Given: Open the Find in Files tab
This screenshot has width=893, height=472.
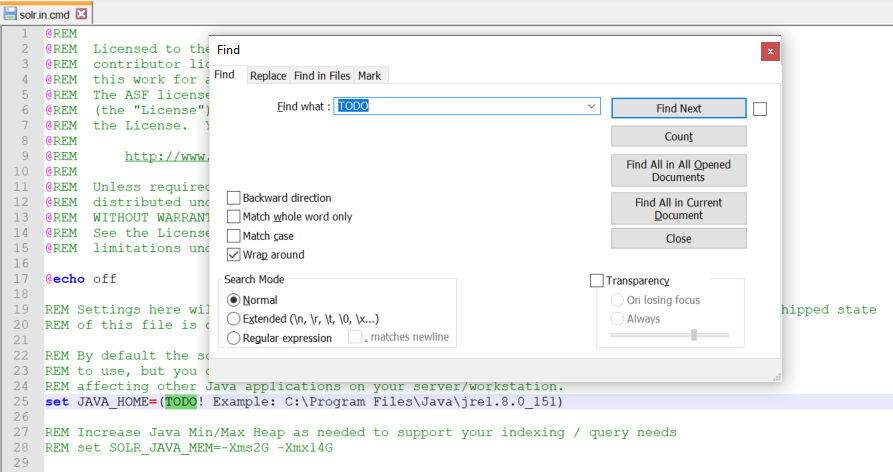Looking at the screenshot, I should pyautogui.click(x=321, y=76).
